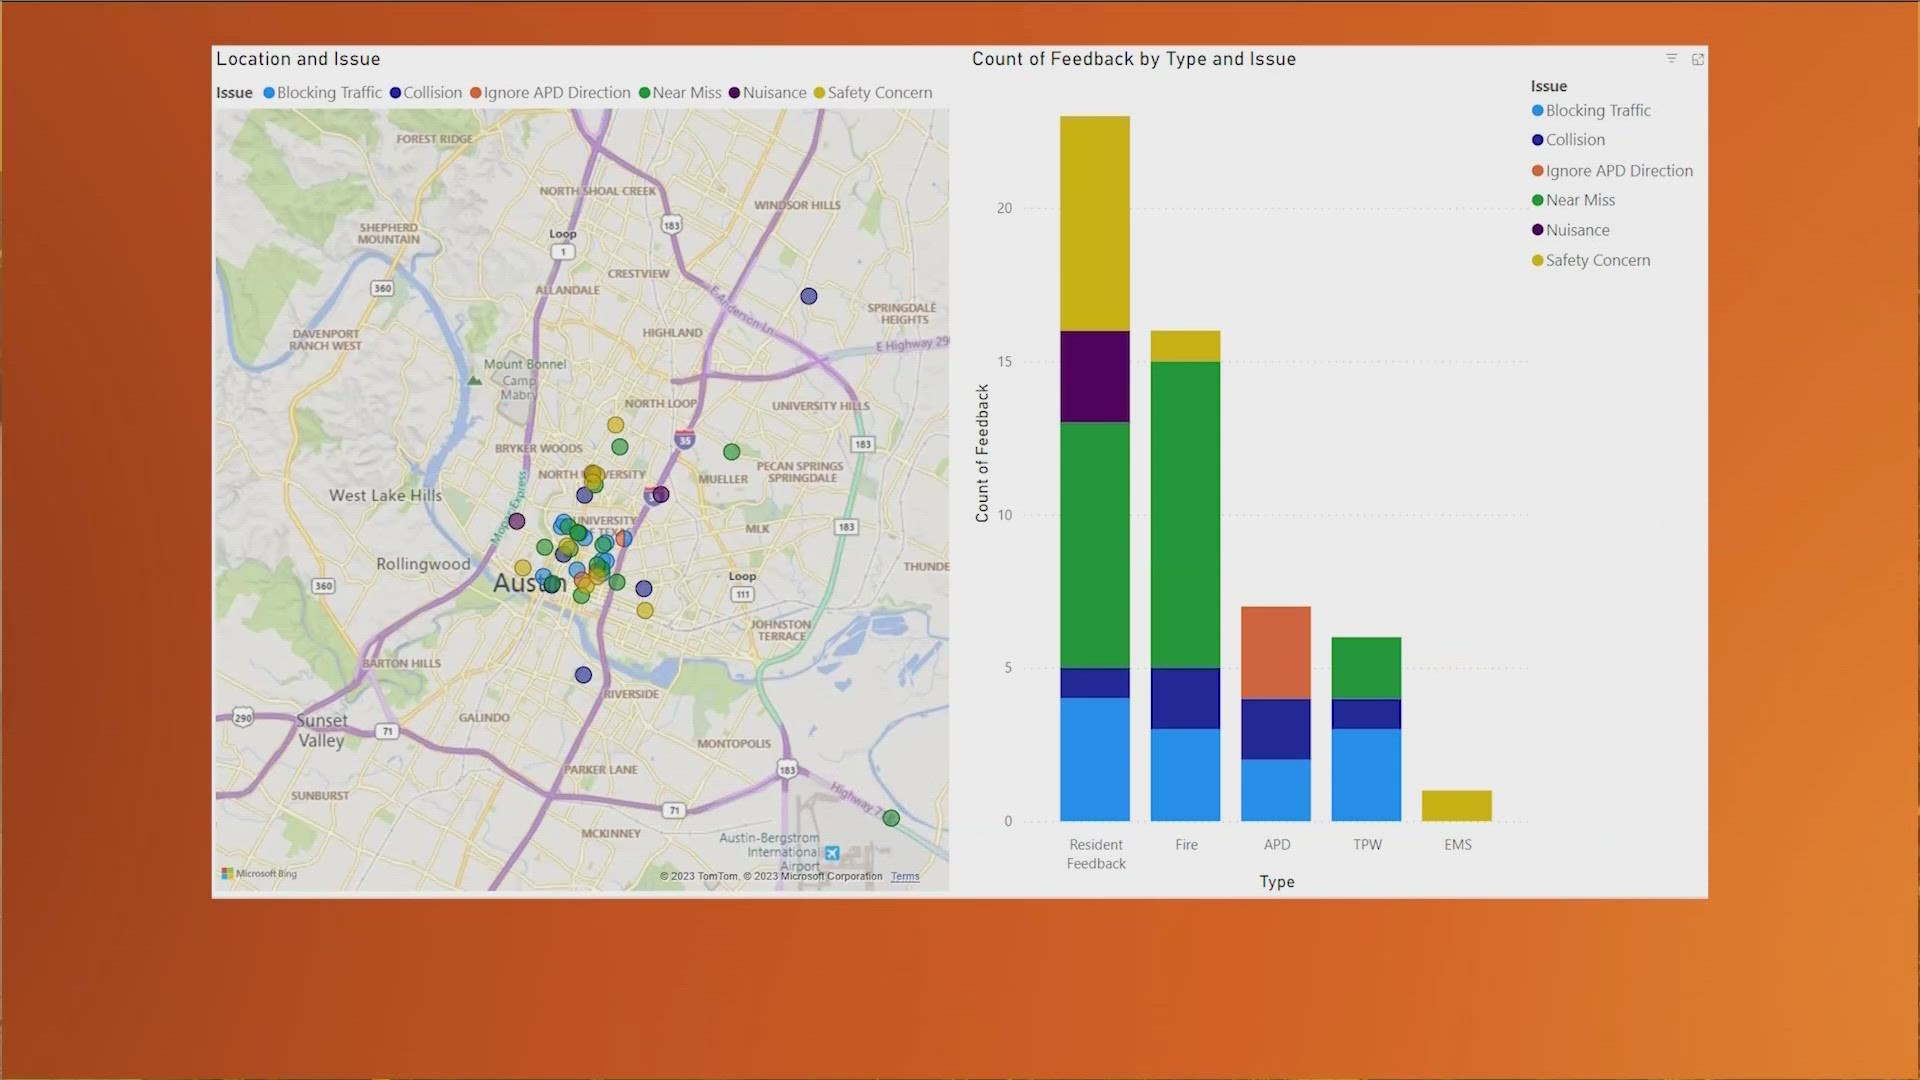Select the purple Nuisance segment of Resident Feedback bar
This screenshot has height=1080, width=1920.
pos(1095,377)
